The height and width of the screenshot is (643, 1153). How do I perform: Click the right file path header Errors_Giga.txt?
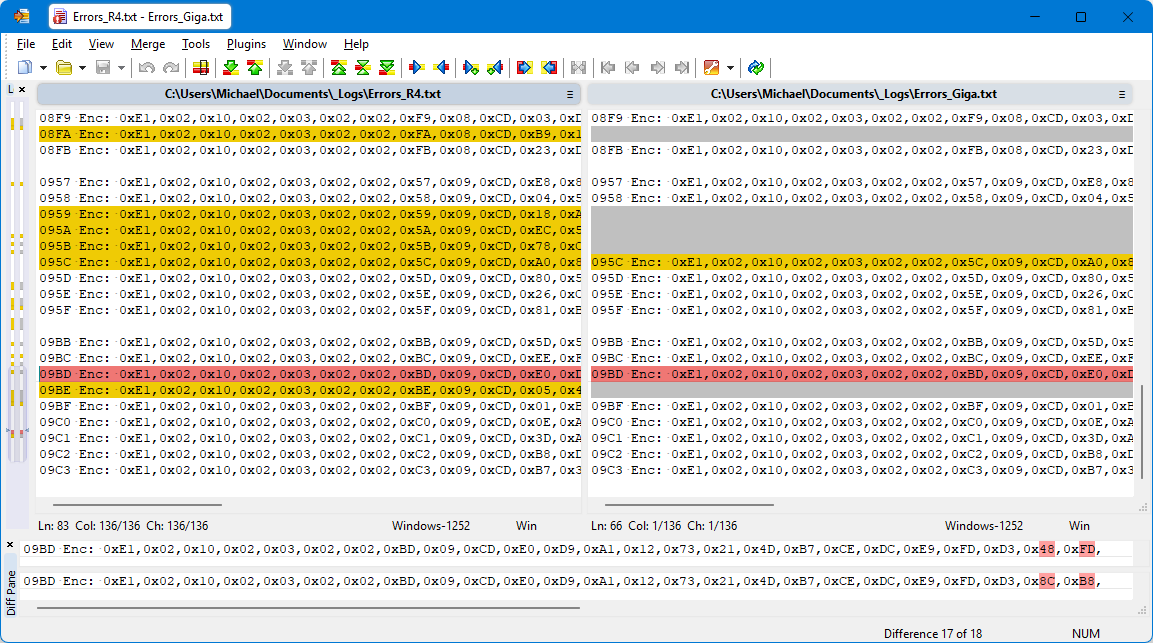(854, 94)
